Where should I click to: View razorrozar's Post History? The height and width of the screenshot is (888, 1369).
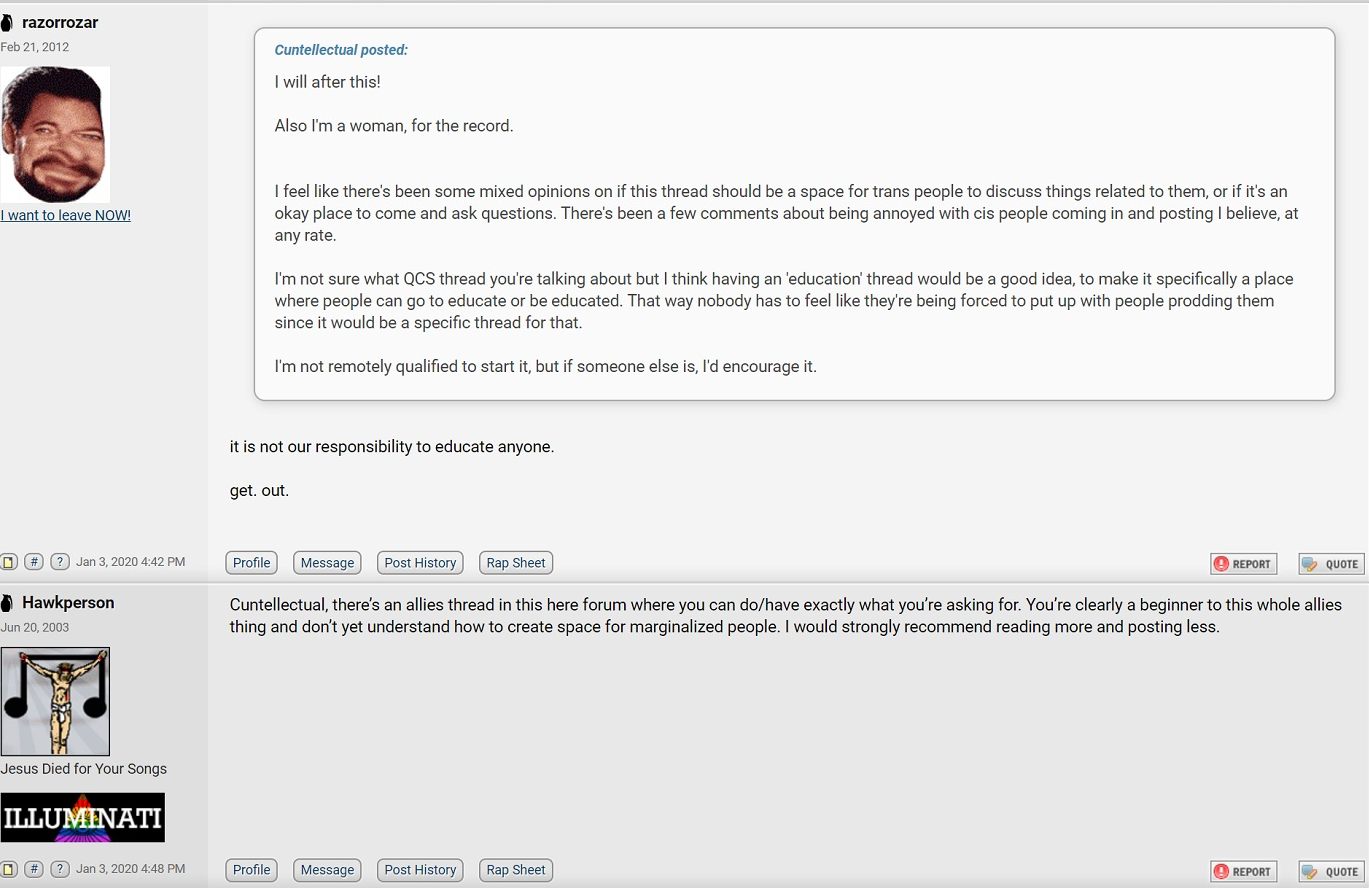[x=420, y=563]
